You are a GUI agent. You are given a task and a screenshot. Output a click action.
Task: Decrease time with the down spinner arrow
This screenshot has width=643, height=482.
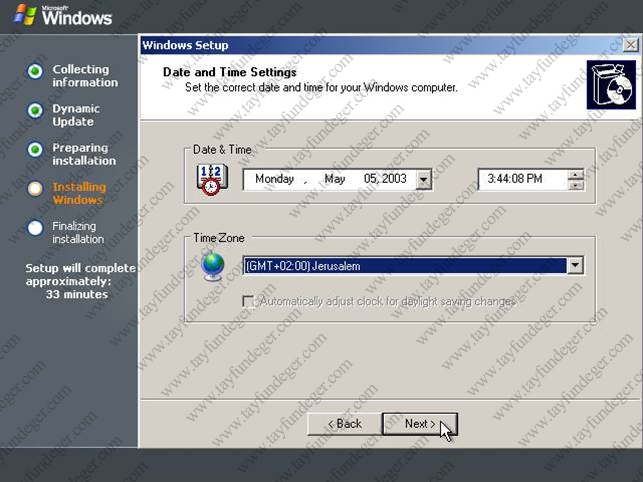tap(576, 185)
